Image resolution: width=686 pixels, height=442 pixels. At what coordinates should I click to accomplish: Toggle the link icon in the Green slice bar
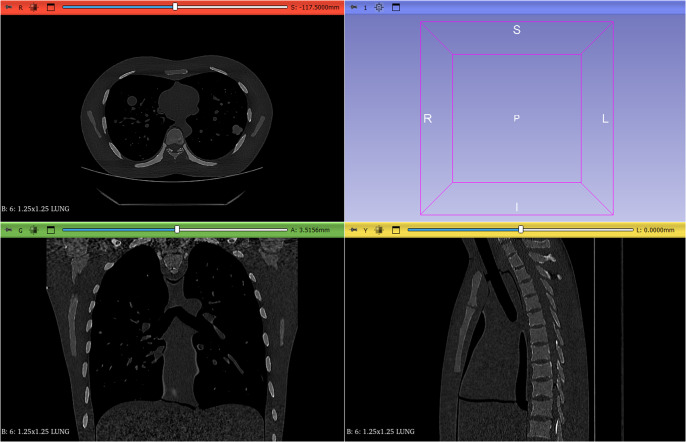(x=34, y=230)
